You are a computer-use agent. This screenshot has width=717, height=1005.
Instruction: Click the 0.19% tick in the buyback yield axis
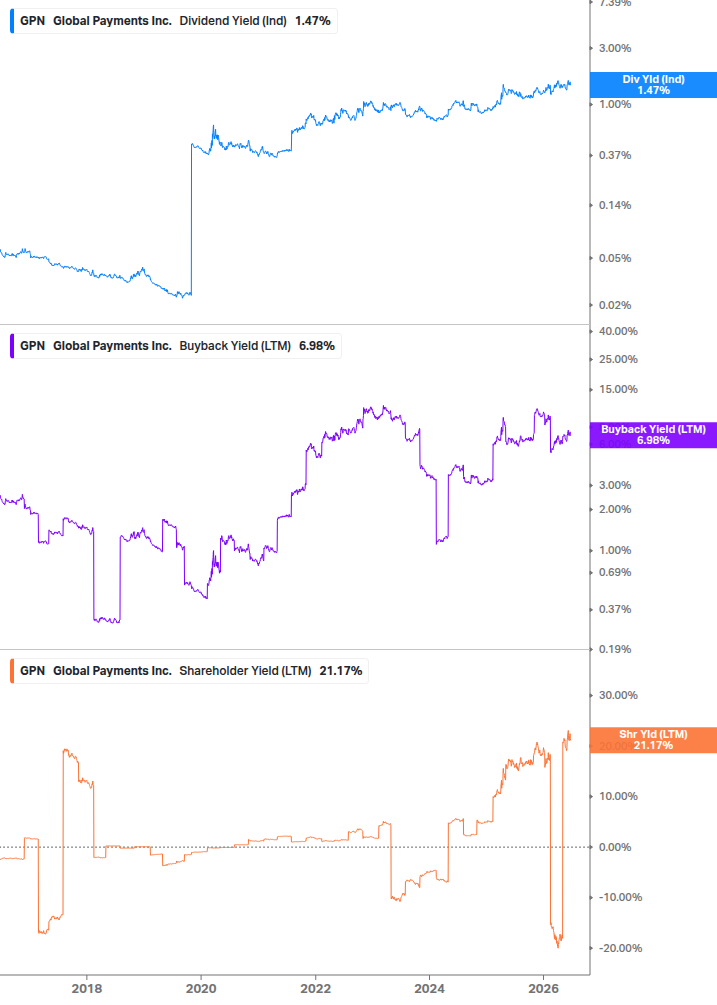(x=615, y=649)
